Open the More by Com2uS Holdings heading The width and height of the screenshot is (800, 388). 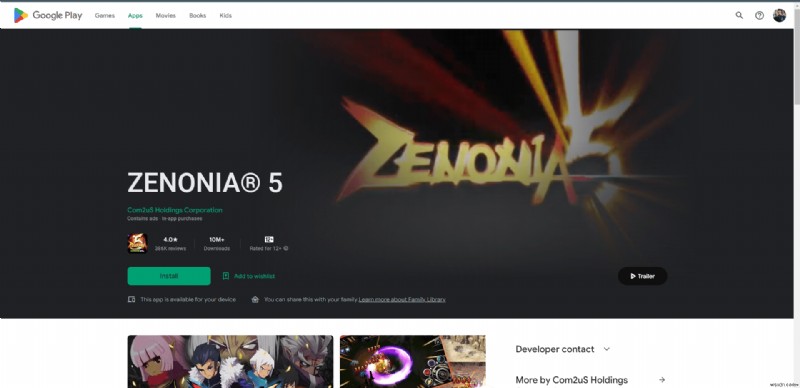click(571, 380)
